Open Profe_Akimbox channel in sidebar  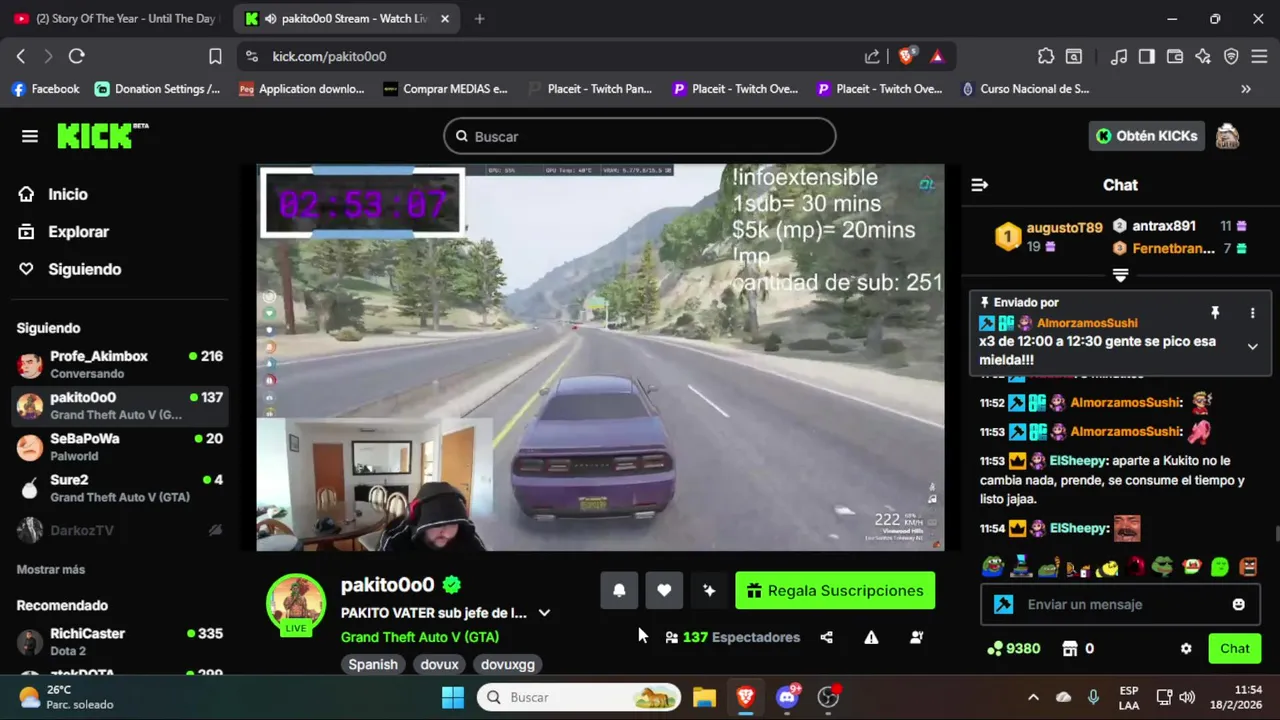point(120,363)
